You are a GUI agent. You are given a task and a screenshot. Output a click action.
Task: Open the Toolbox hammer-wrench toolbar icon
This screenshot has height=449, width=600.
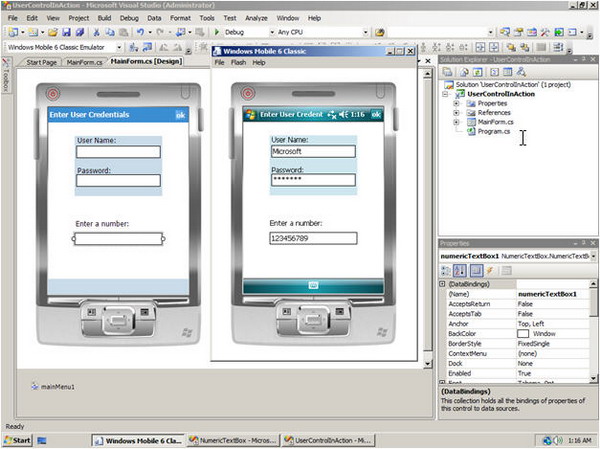coord(545,32)
